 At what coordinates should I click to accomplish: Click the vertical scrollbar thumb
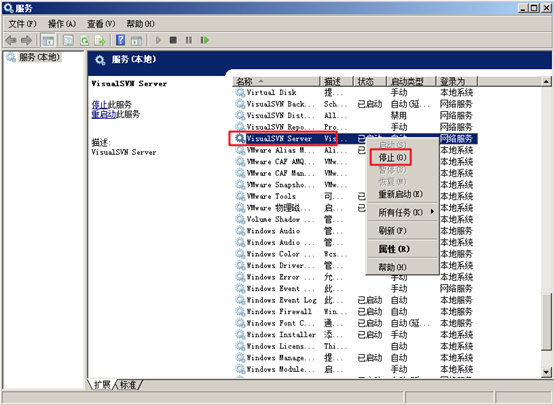coord(546,322)
